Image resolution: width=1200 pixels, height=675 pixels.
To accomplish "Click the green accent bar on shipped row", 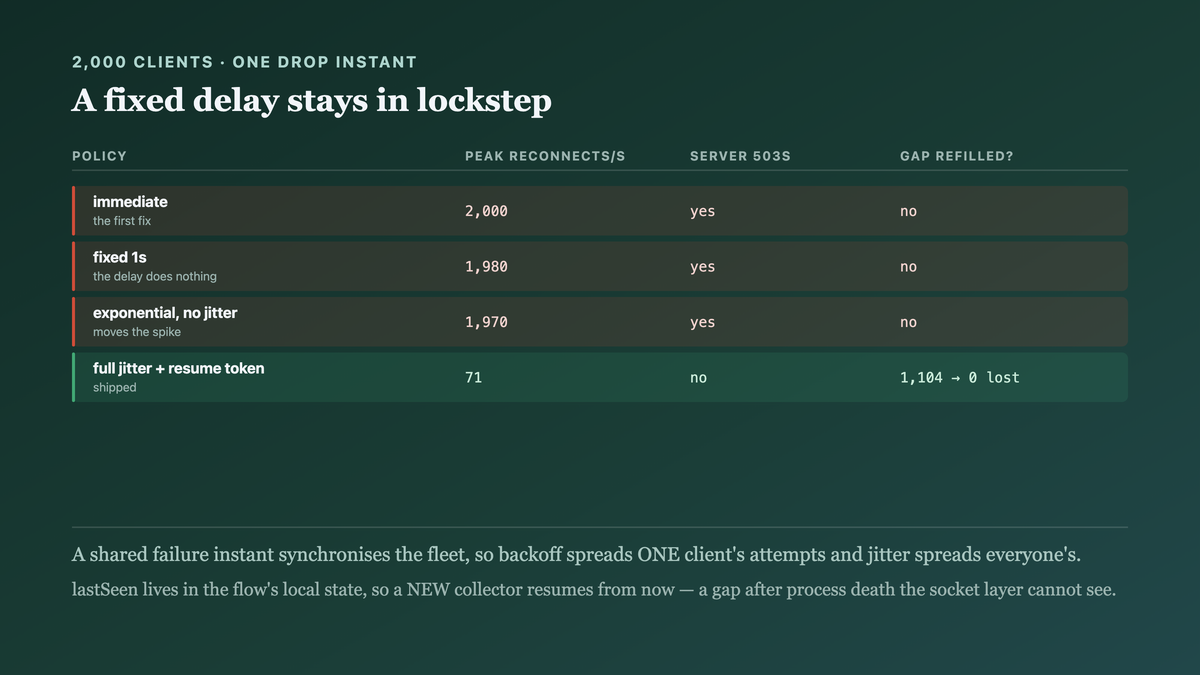I will coord(73,377).
